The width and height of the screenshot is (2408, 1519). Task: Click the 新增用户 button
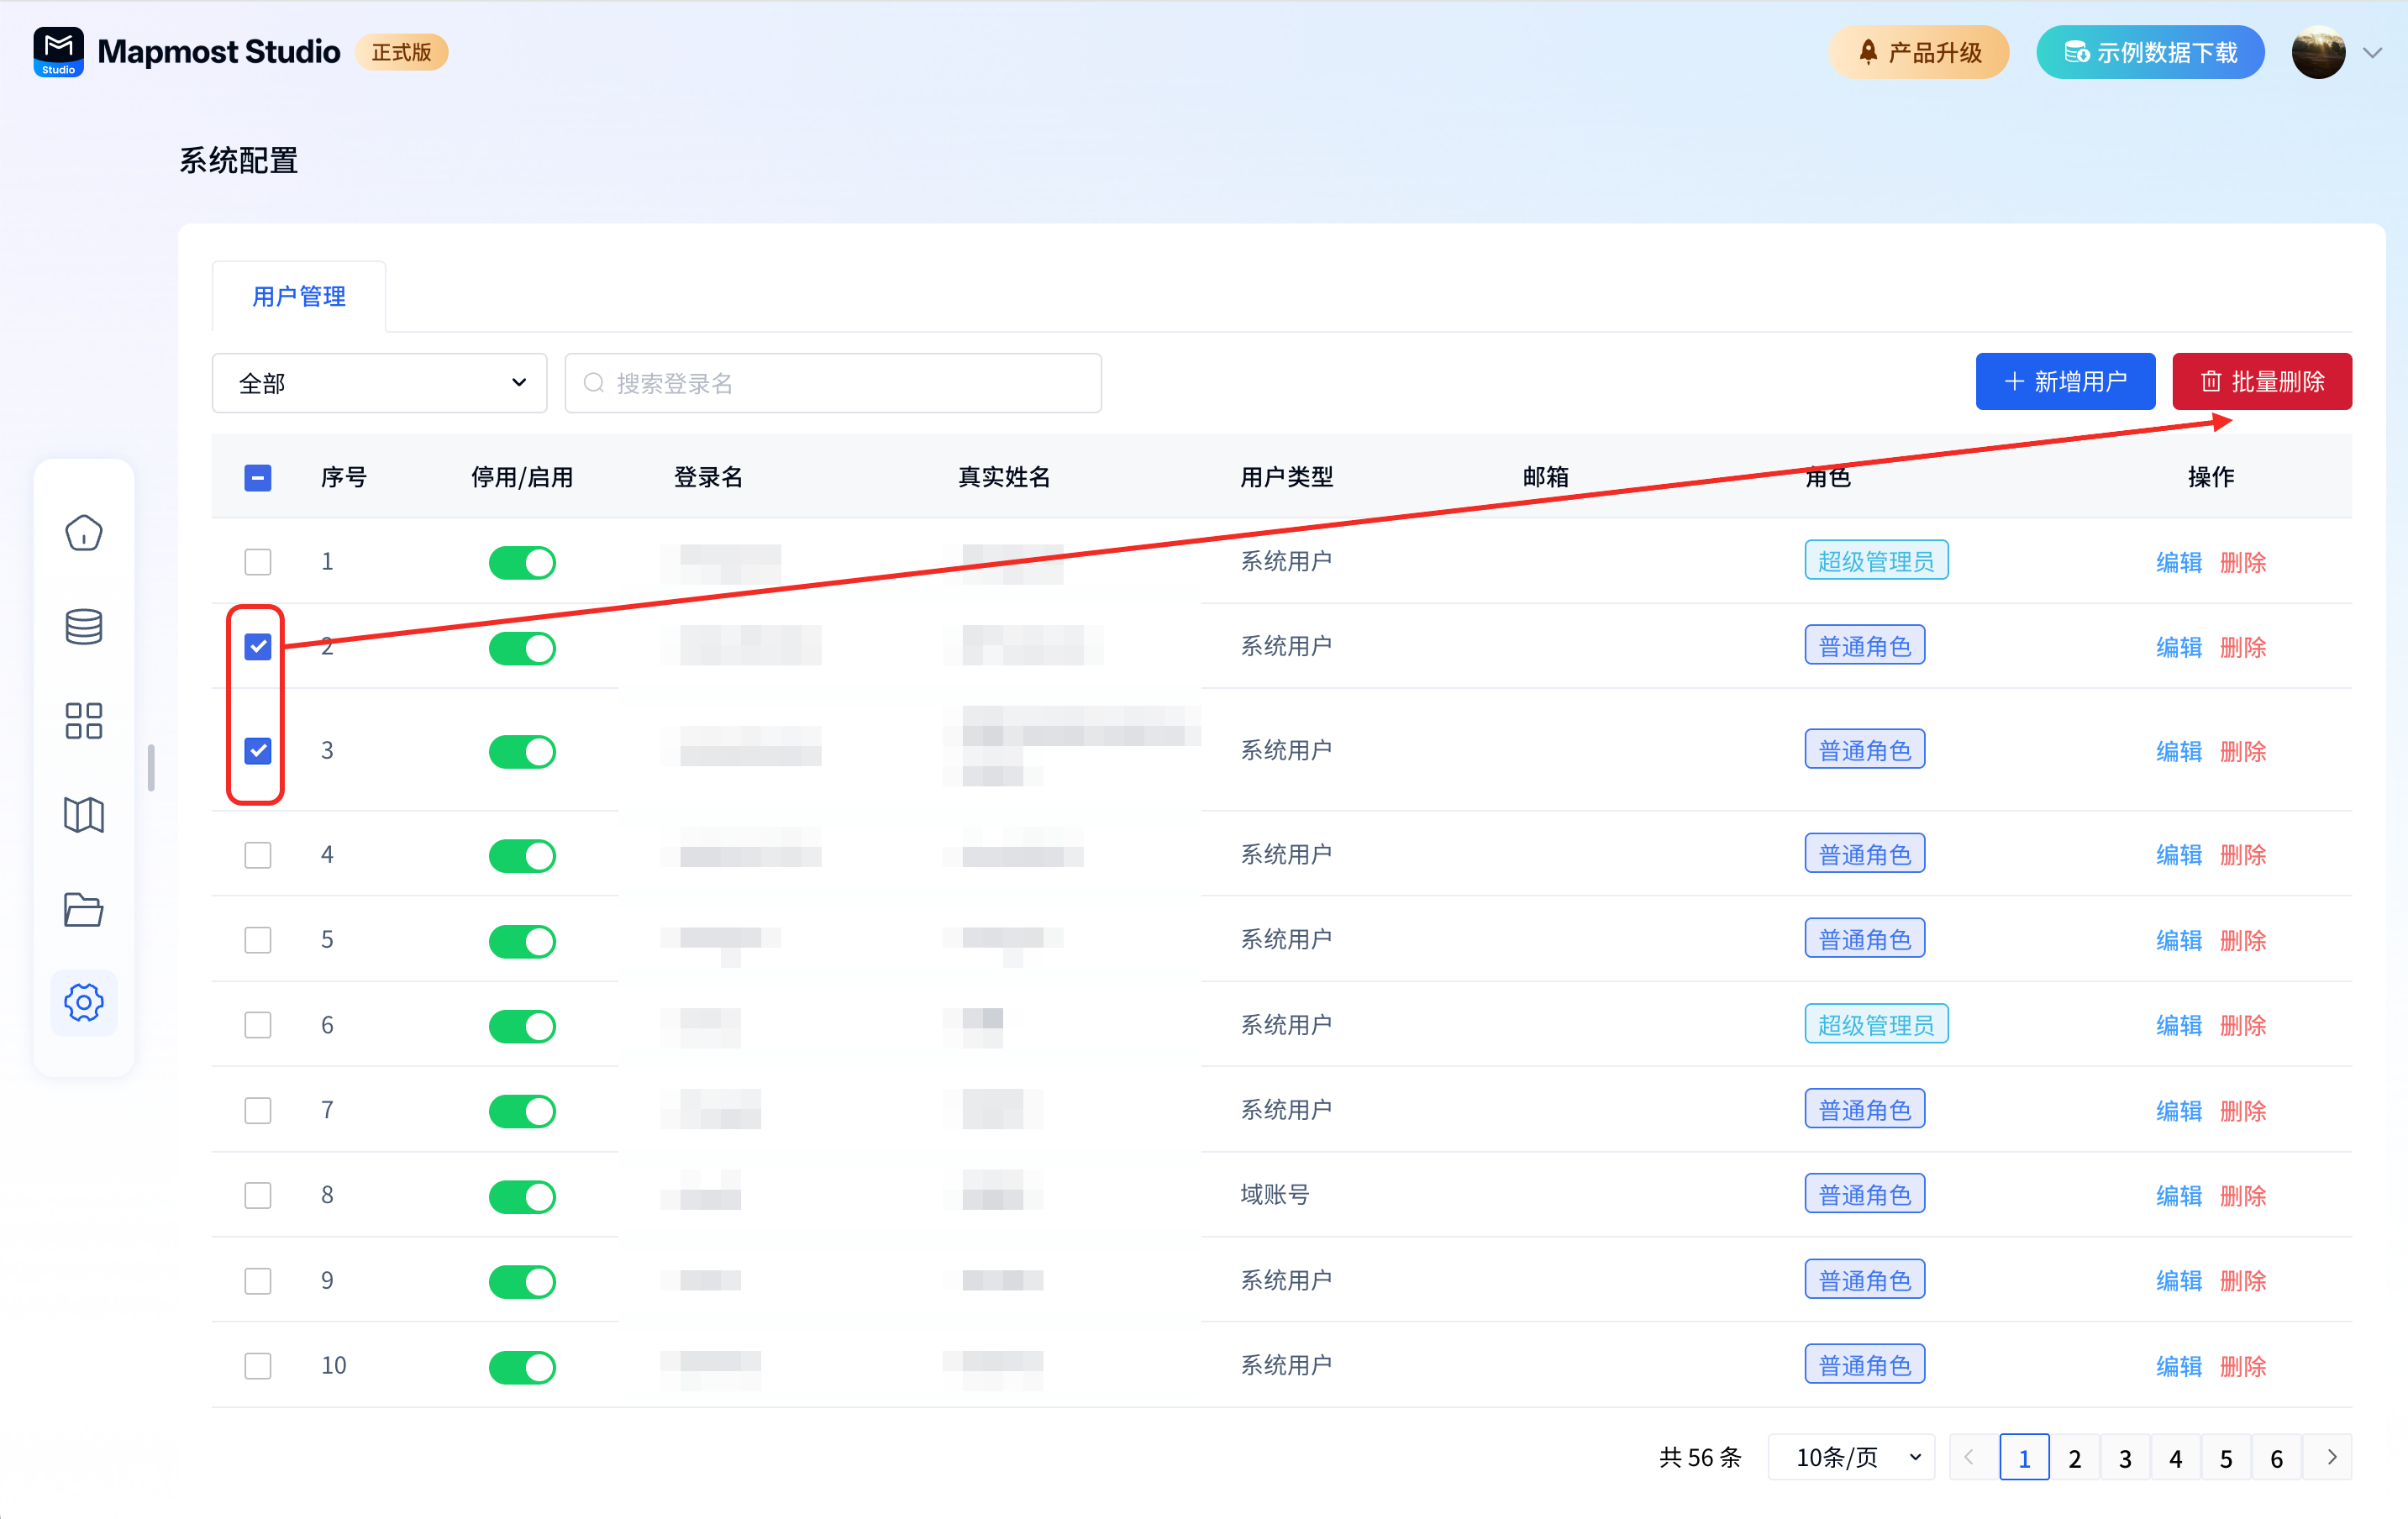click(2065, 382)
